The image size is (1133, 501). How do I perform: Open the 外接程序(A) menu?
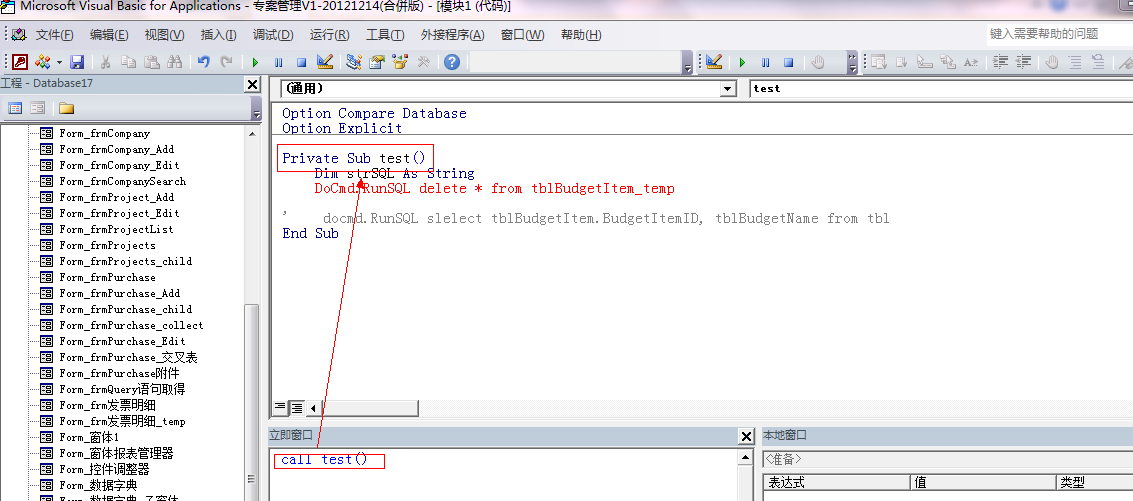tap(452, 35)
